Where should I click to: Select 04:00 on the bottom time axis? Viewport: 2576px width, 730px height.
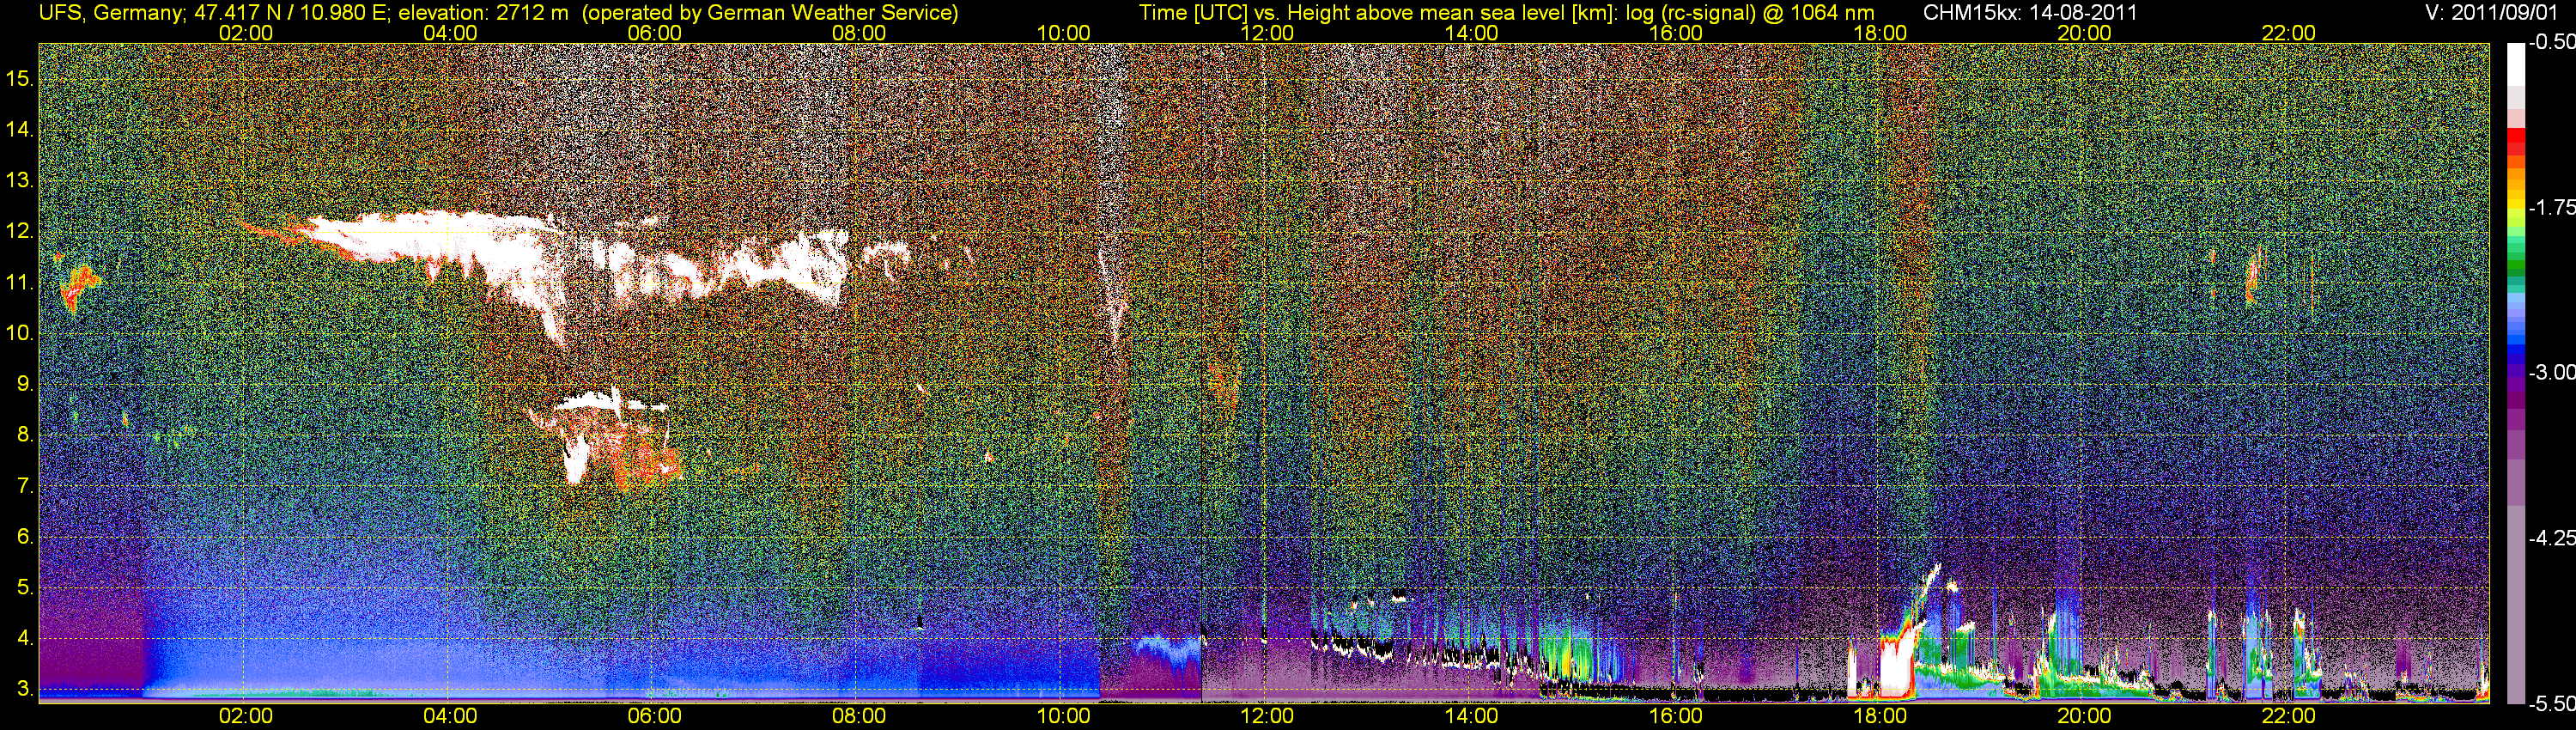point(450,716)
